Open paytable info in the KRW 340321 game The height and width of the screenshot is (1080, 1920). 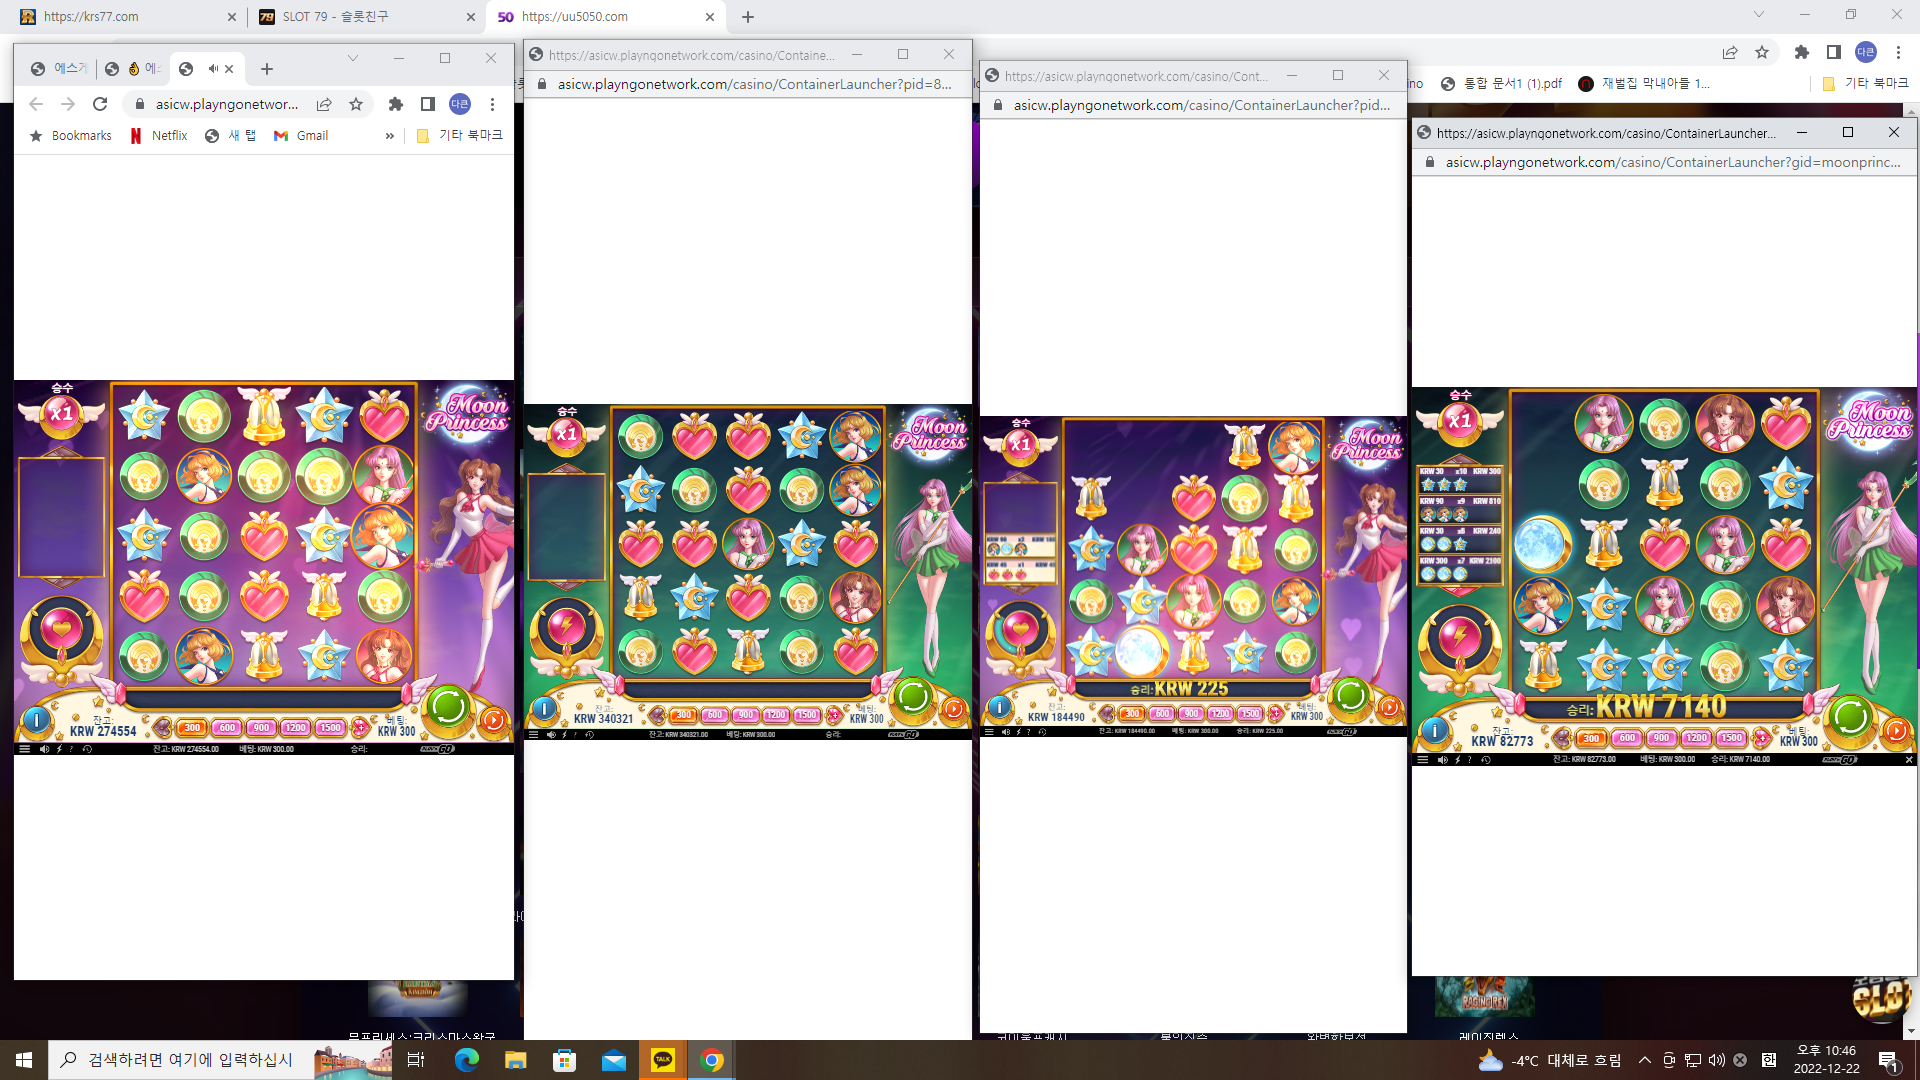coord(544,708)
